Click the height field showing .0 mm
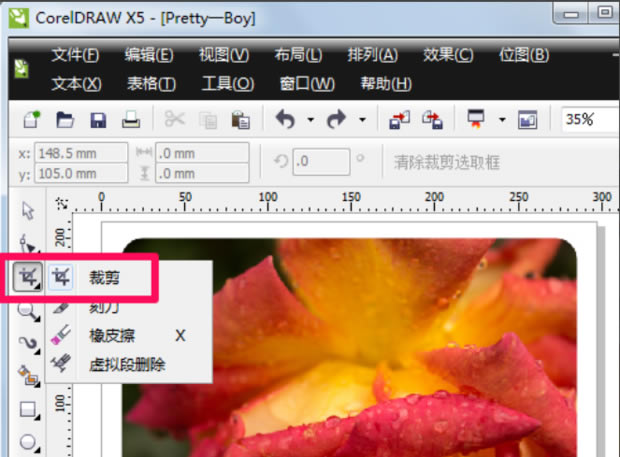This screenshot has height=457, width=620. [202, 173]
